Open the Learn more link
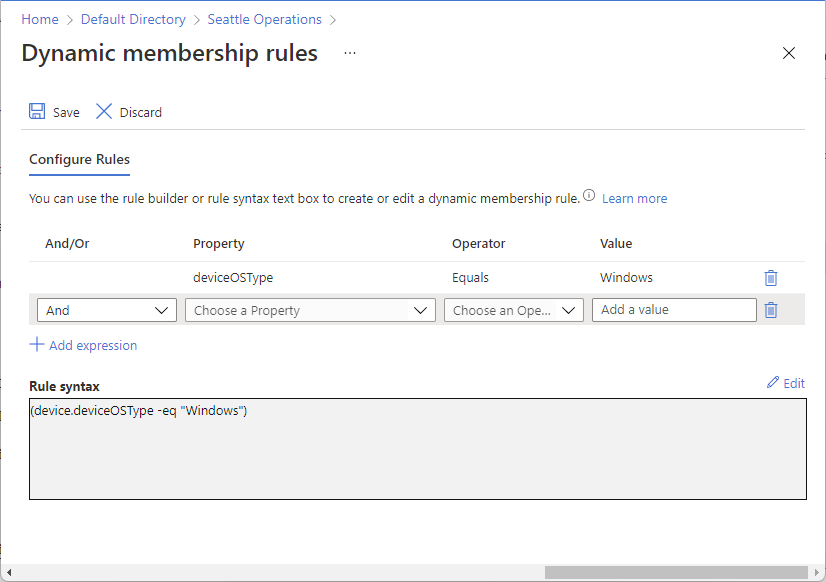This screenshot has height=582, width=826. coord(634,199)
